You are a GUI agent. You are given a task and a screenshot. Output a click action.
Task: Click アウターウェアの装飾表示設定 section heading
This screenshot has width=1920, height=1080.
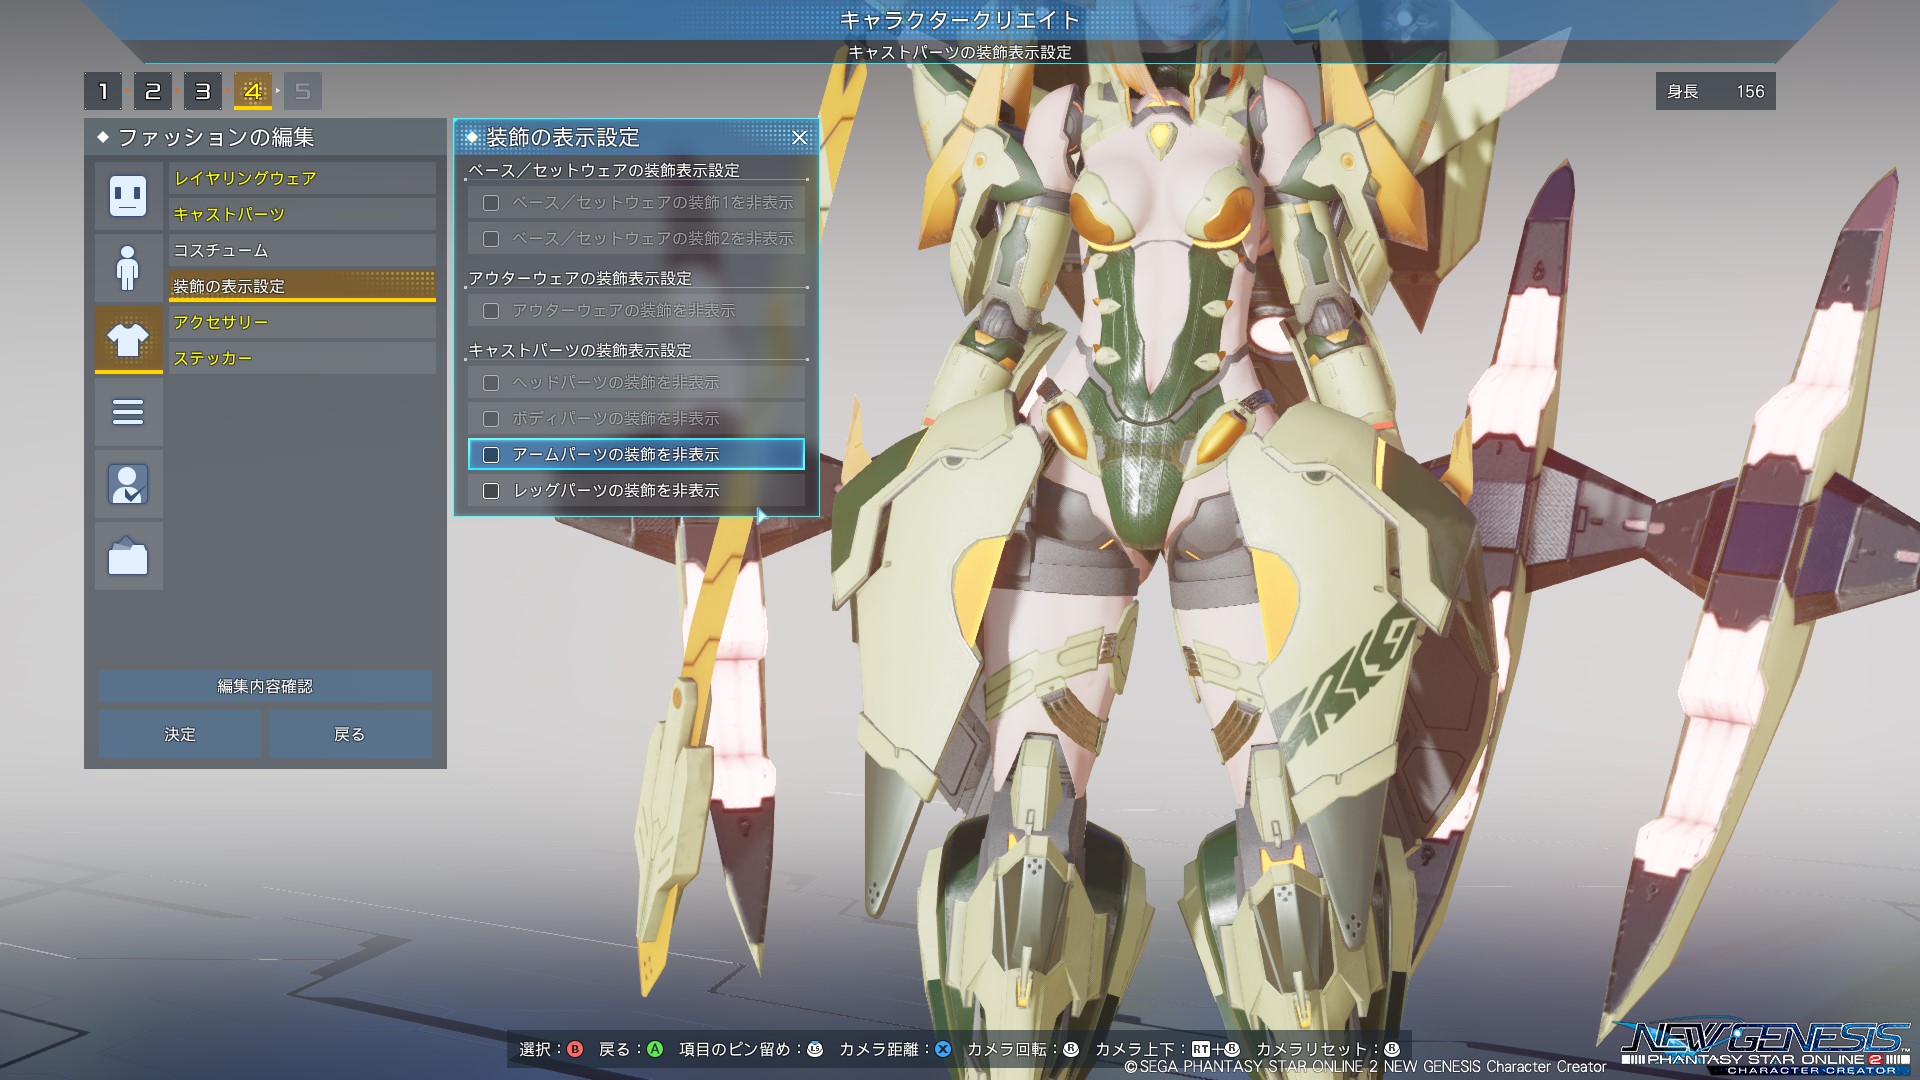[580, 278]
